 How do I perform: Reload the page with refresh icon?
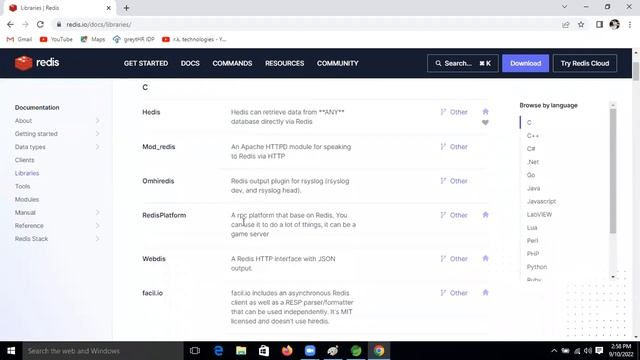(x=40, y=24)
